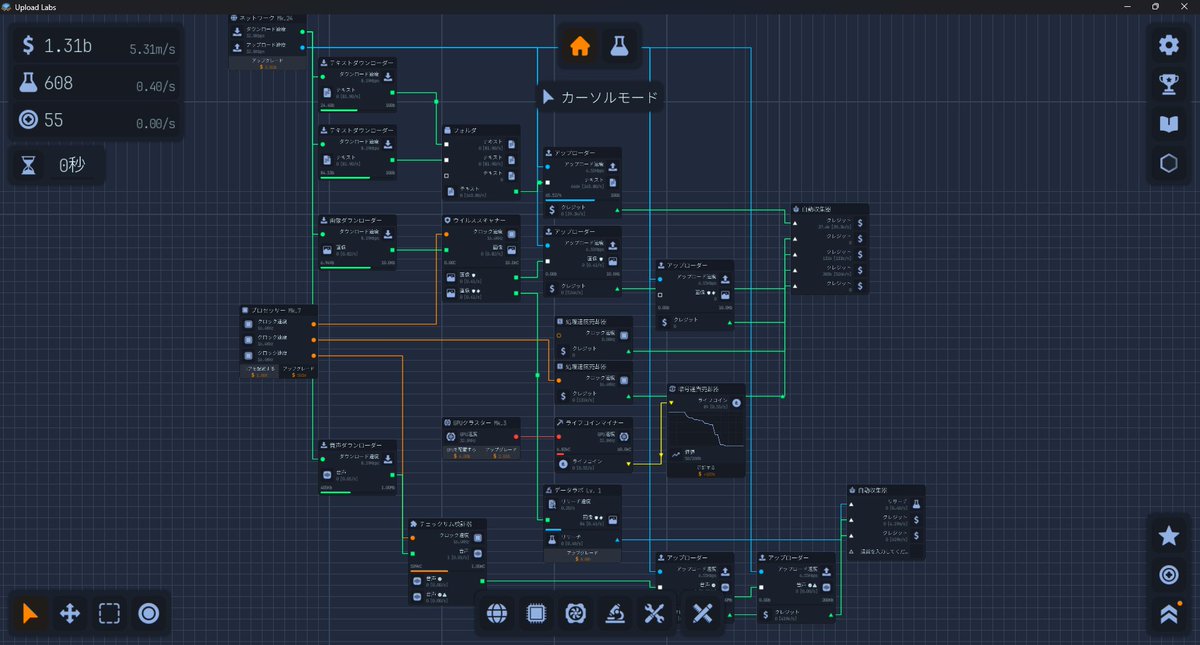The width and height of the screenshot is (1200, 645).
Task: Click green download speed port on ネットワーク node
Action: tap(302, 33)
